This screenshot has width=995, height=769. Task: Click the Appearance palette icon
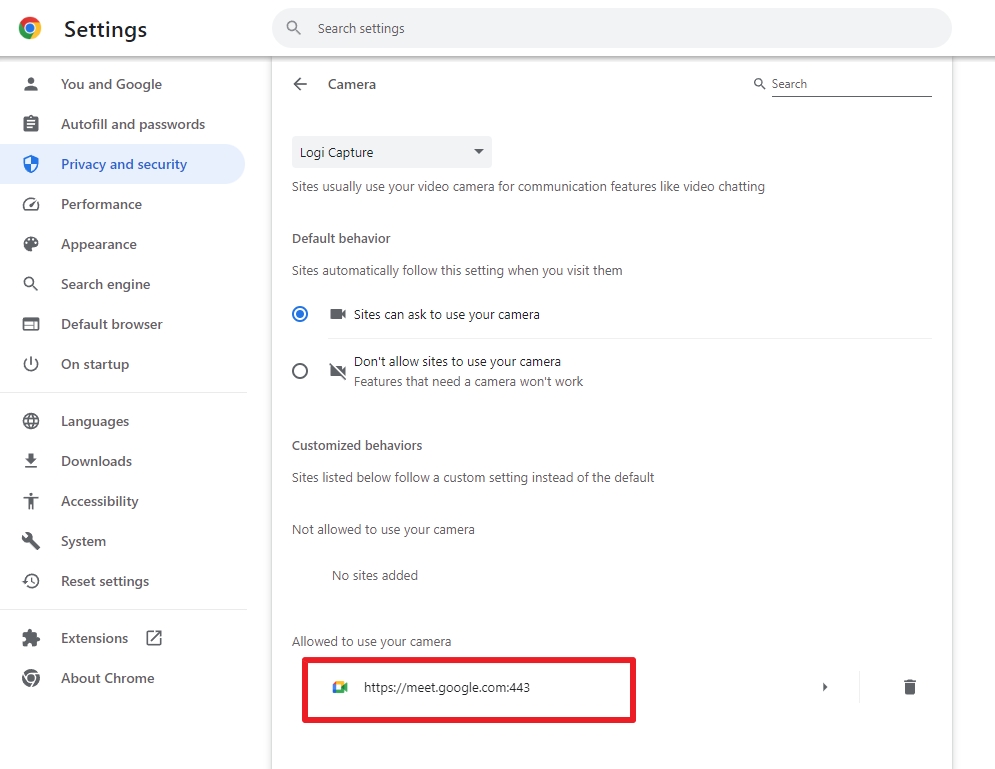pos(30,244)
